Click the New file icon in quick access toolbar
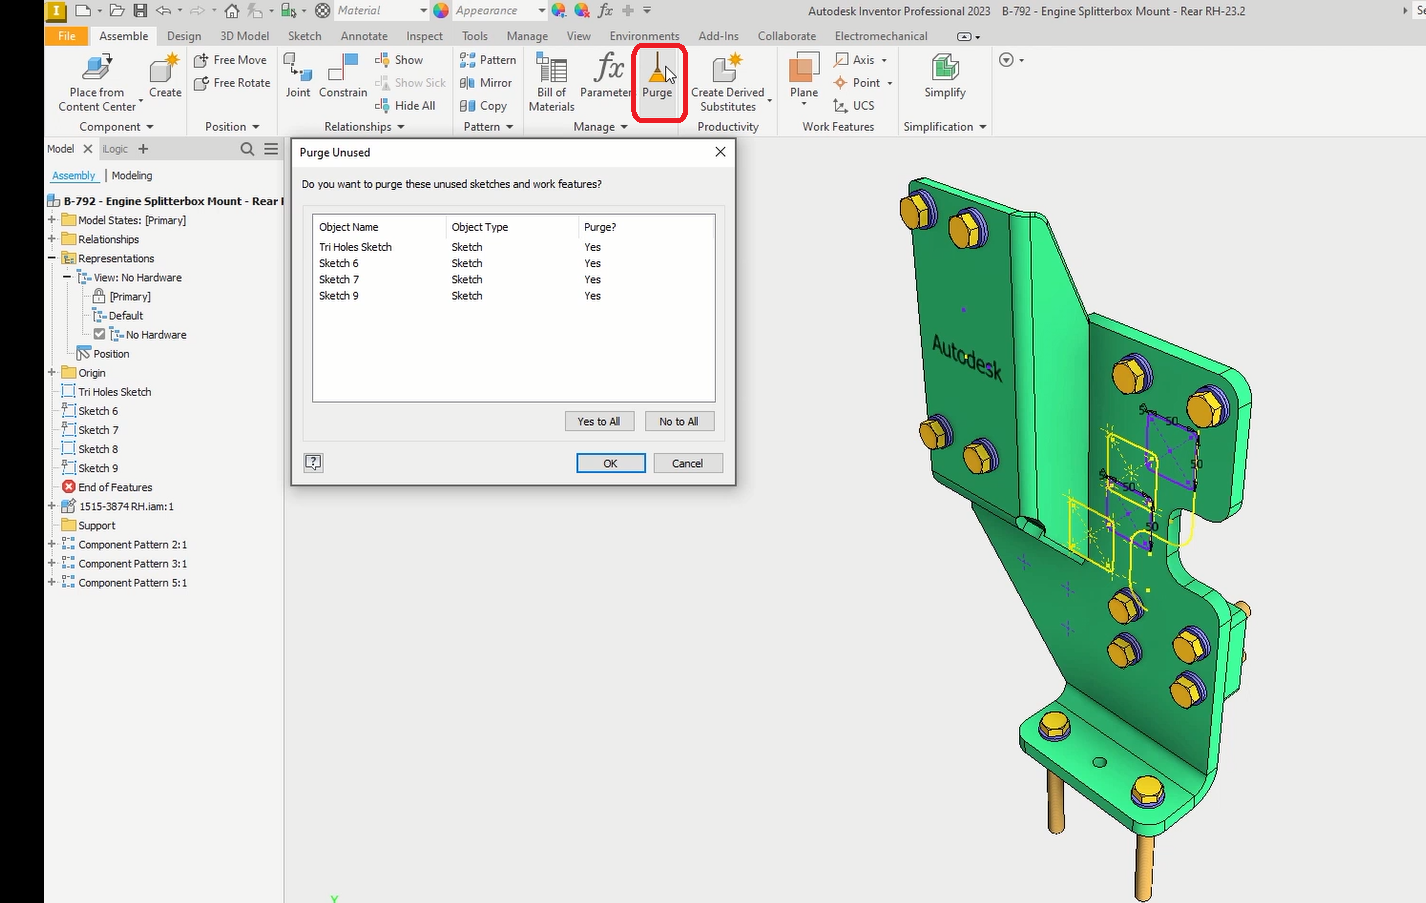This screenshot has height=903, width=1426. (83, 11)
